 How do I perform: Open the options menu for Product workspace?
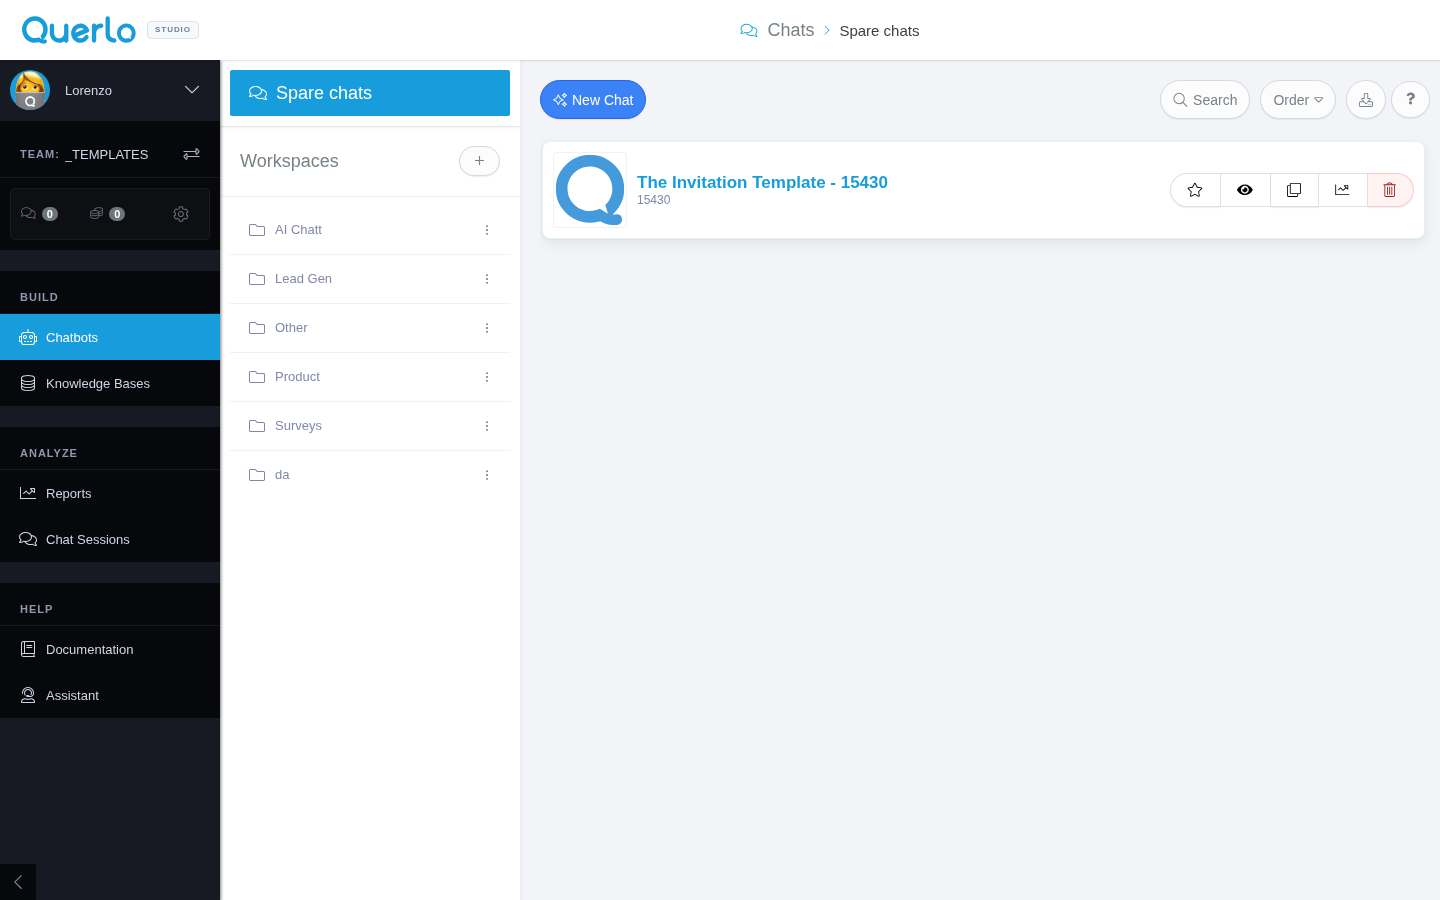[487, 377]
